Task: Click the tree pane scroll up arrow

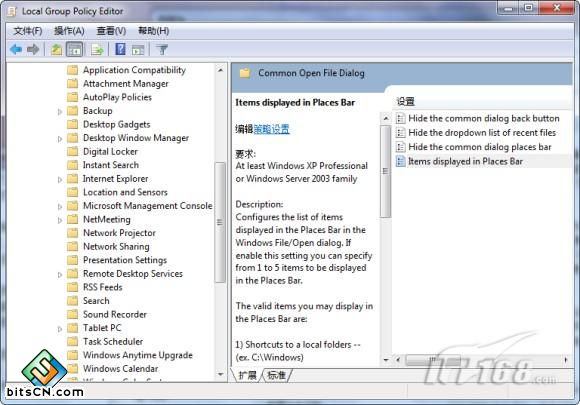Action: (x=220, y=70)
